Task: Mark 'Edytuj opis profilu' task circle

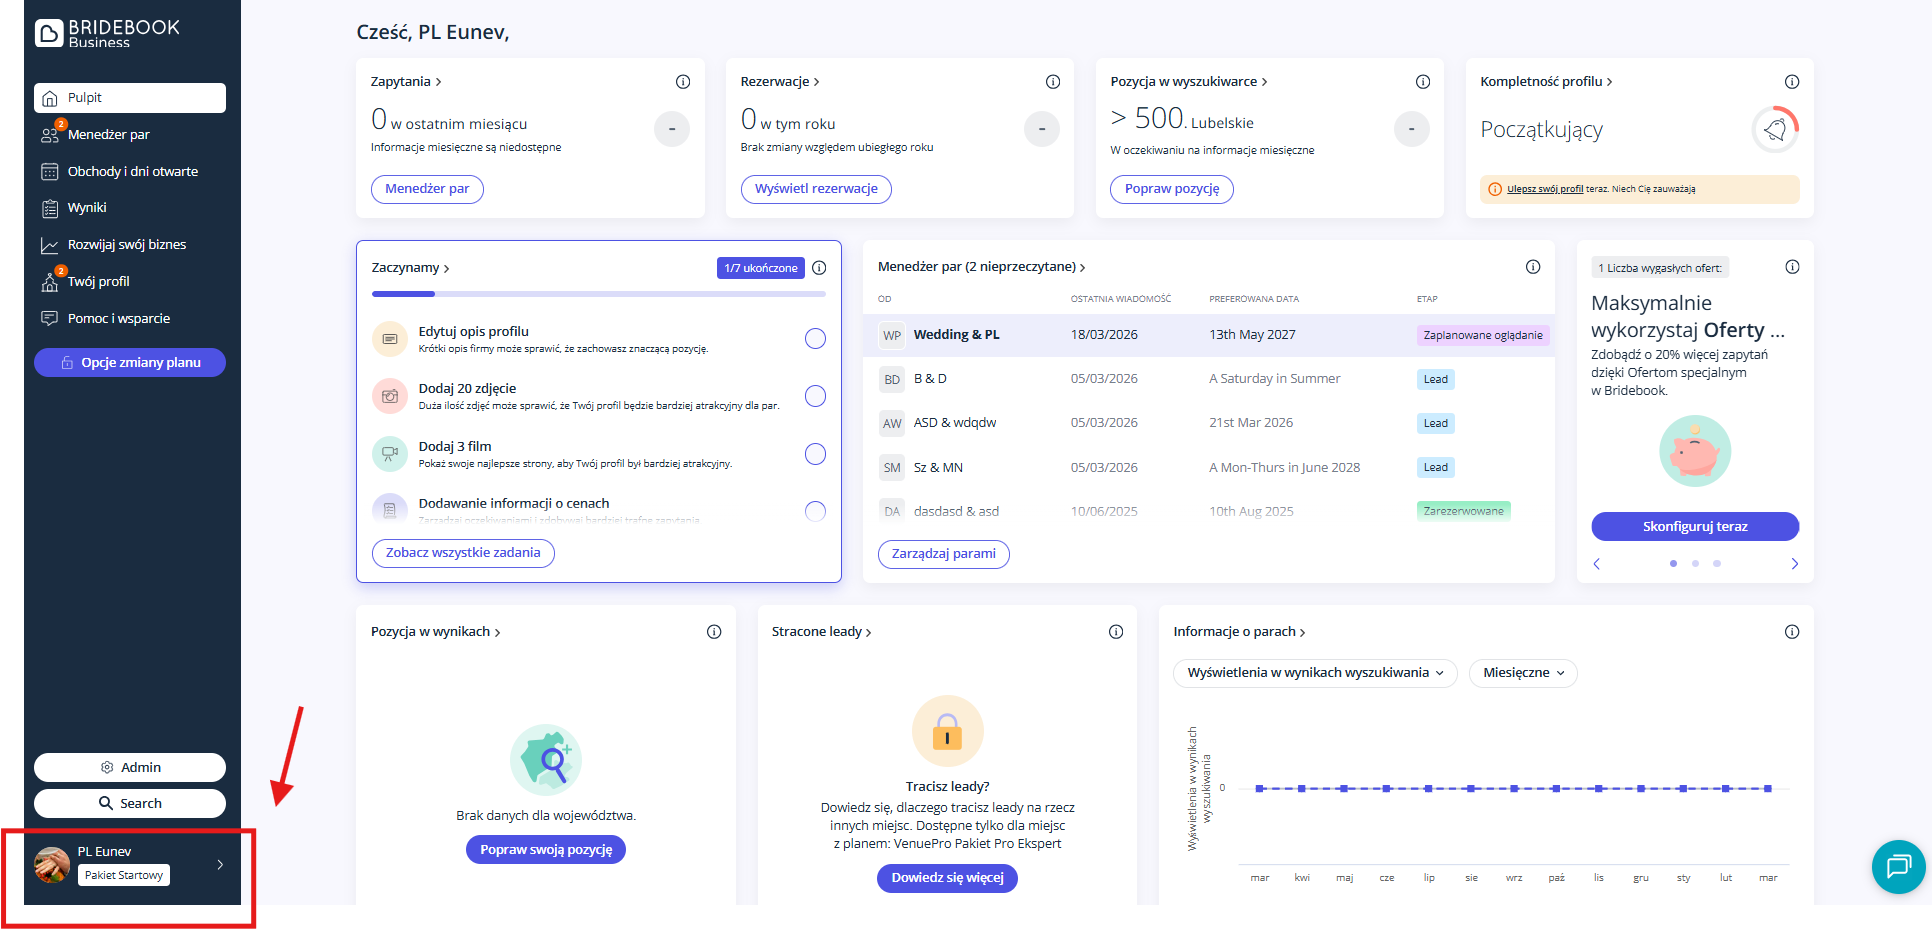Action: coord(815,339)
